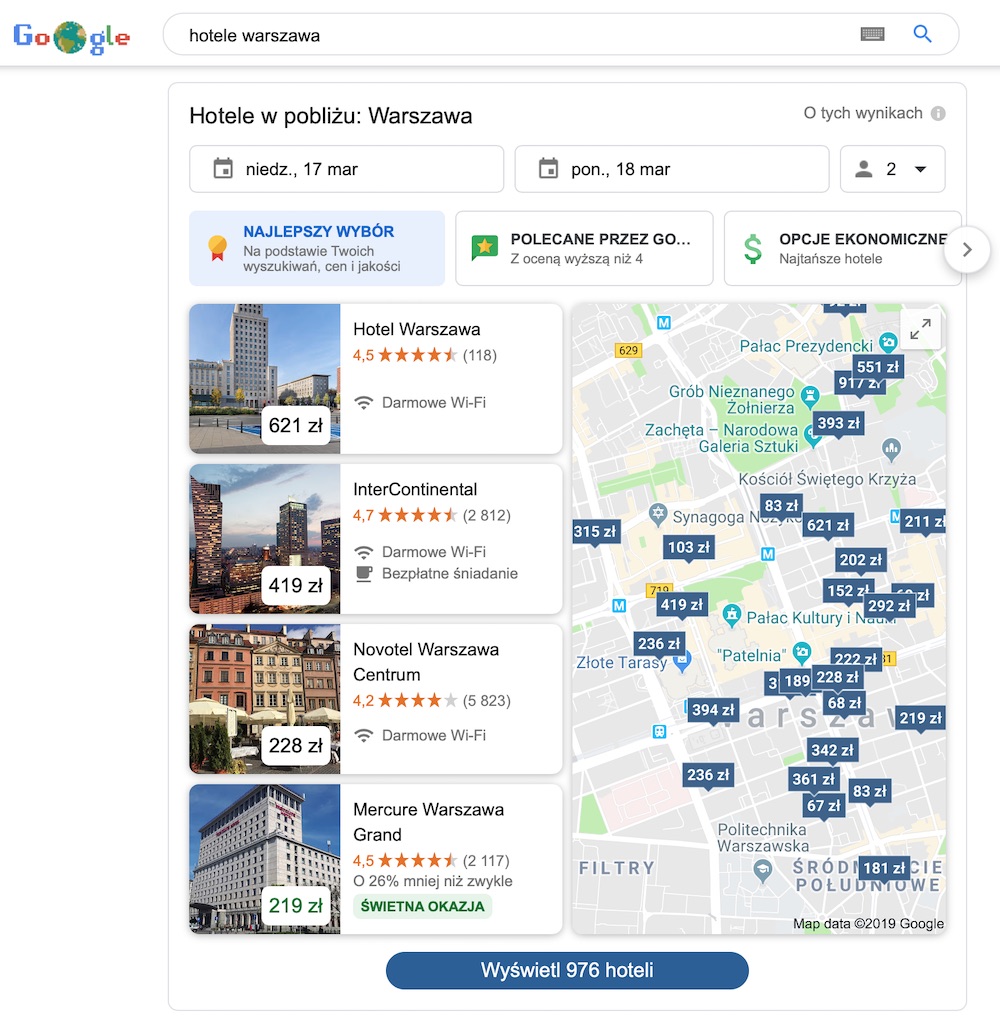Click InterContinental photo thumbnail

265,539
